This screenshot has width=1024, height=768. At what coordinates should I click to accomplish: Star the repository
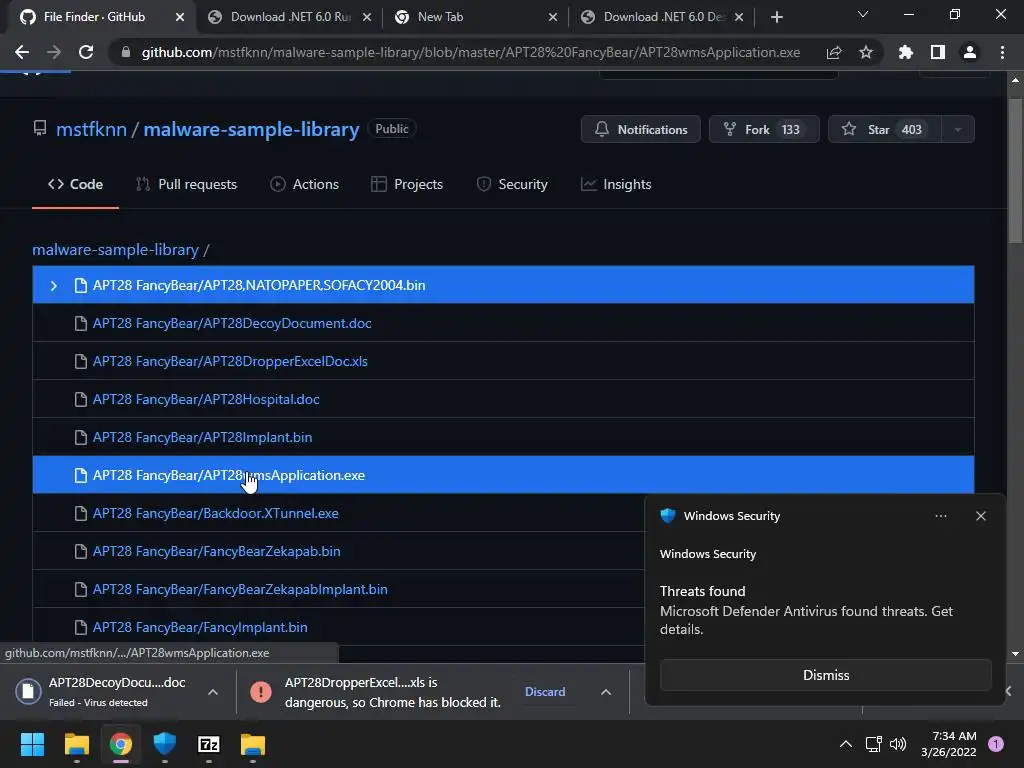(x=884, y=129)
